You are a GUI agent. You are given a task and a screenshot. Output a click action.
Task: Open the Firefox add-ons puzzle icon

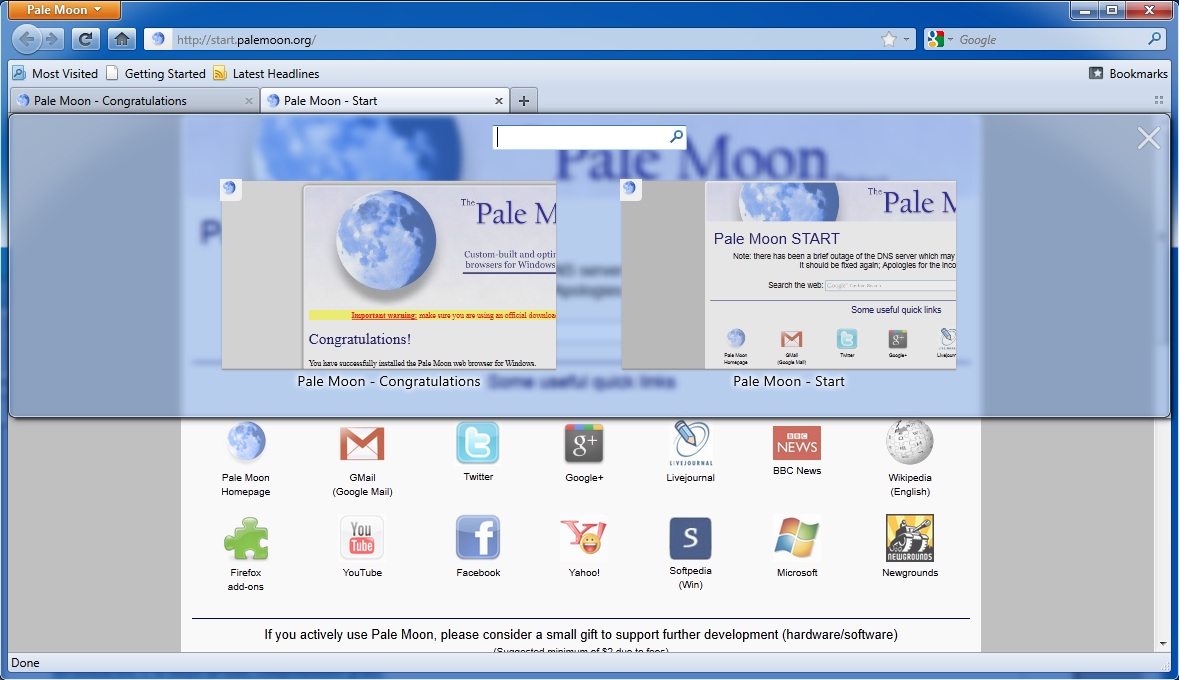point(246,539)
